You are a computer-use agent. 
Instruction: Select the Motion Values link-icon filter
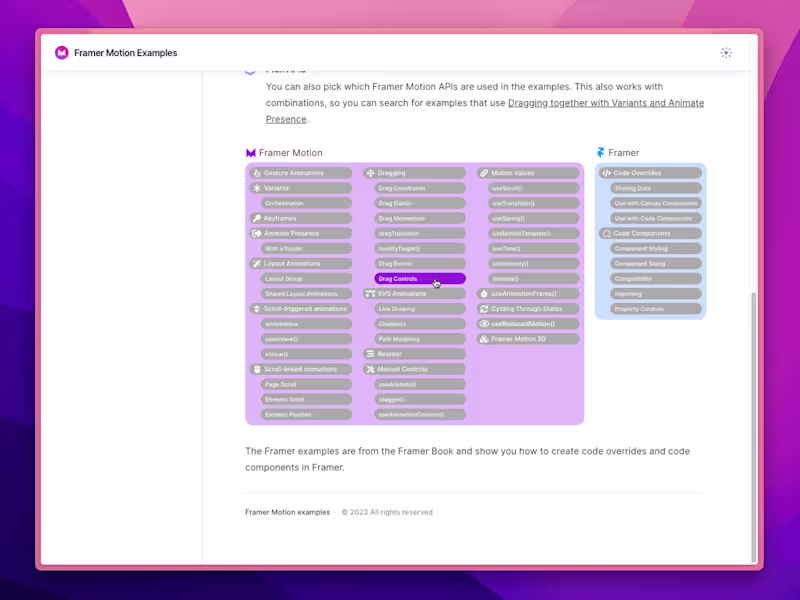pyautogui.click(x=528, y=173)
